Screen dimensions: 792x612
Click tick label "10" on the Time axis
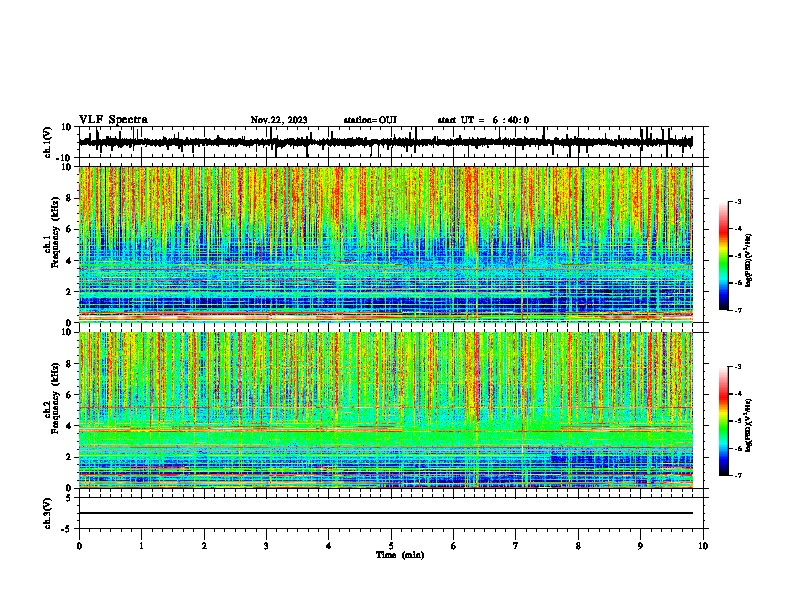(x=703, y=546)
